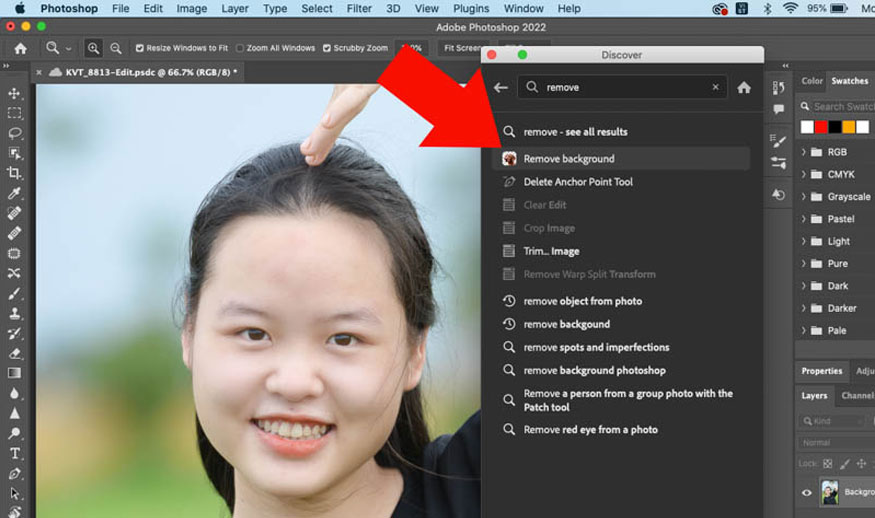The width and height of the screenshot is (875, 518).
Task: Select the Lasso tool
Action: [x=15, y=133]
